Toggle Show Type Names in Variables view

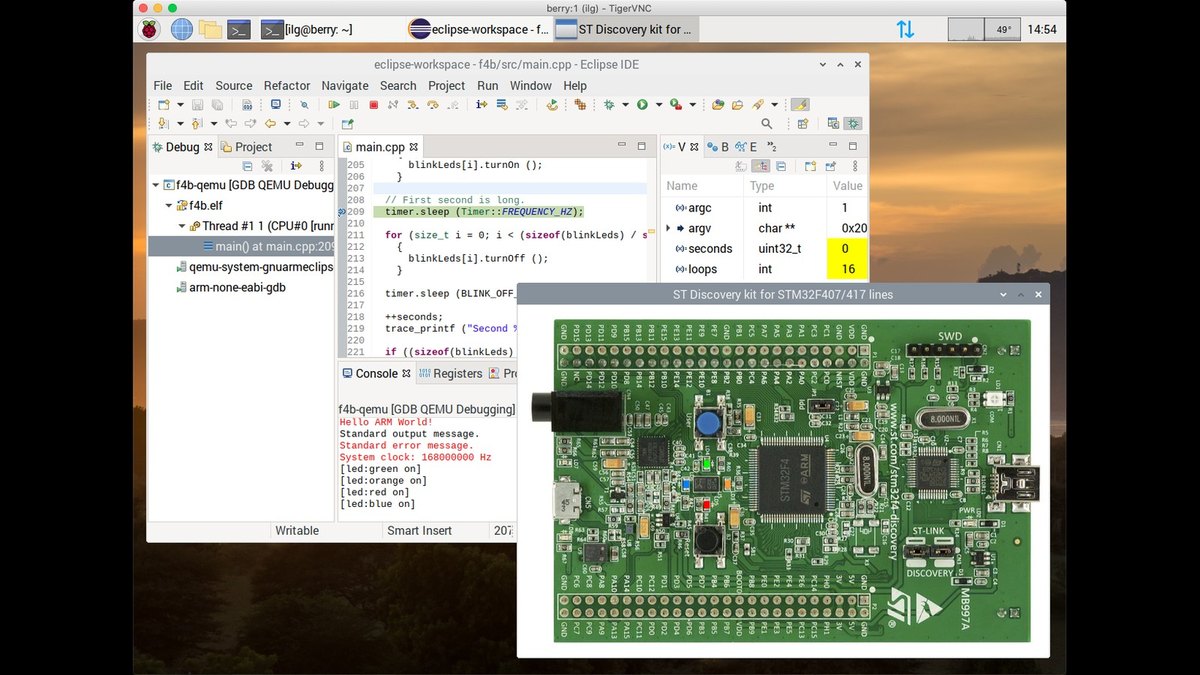740,166
